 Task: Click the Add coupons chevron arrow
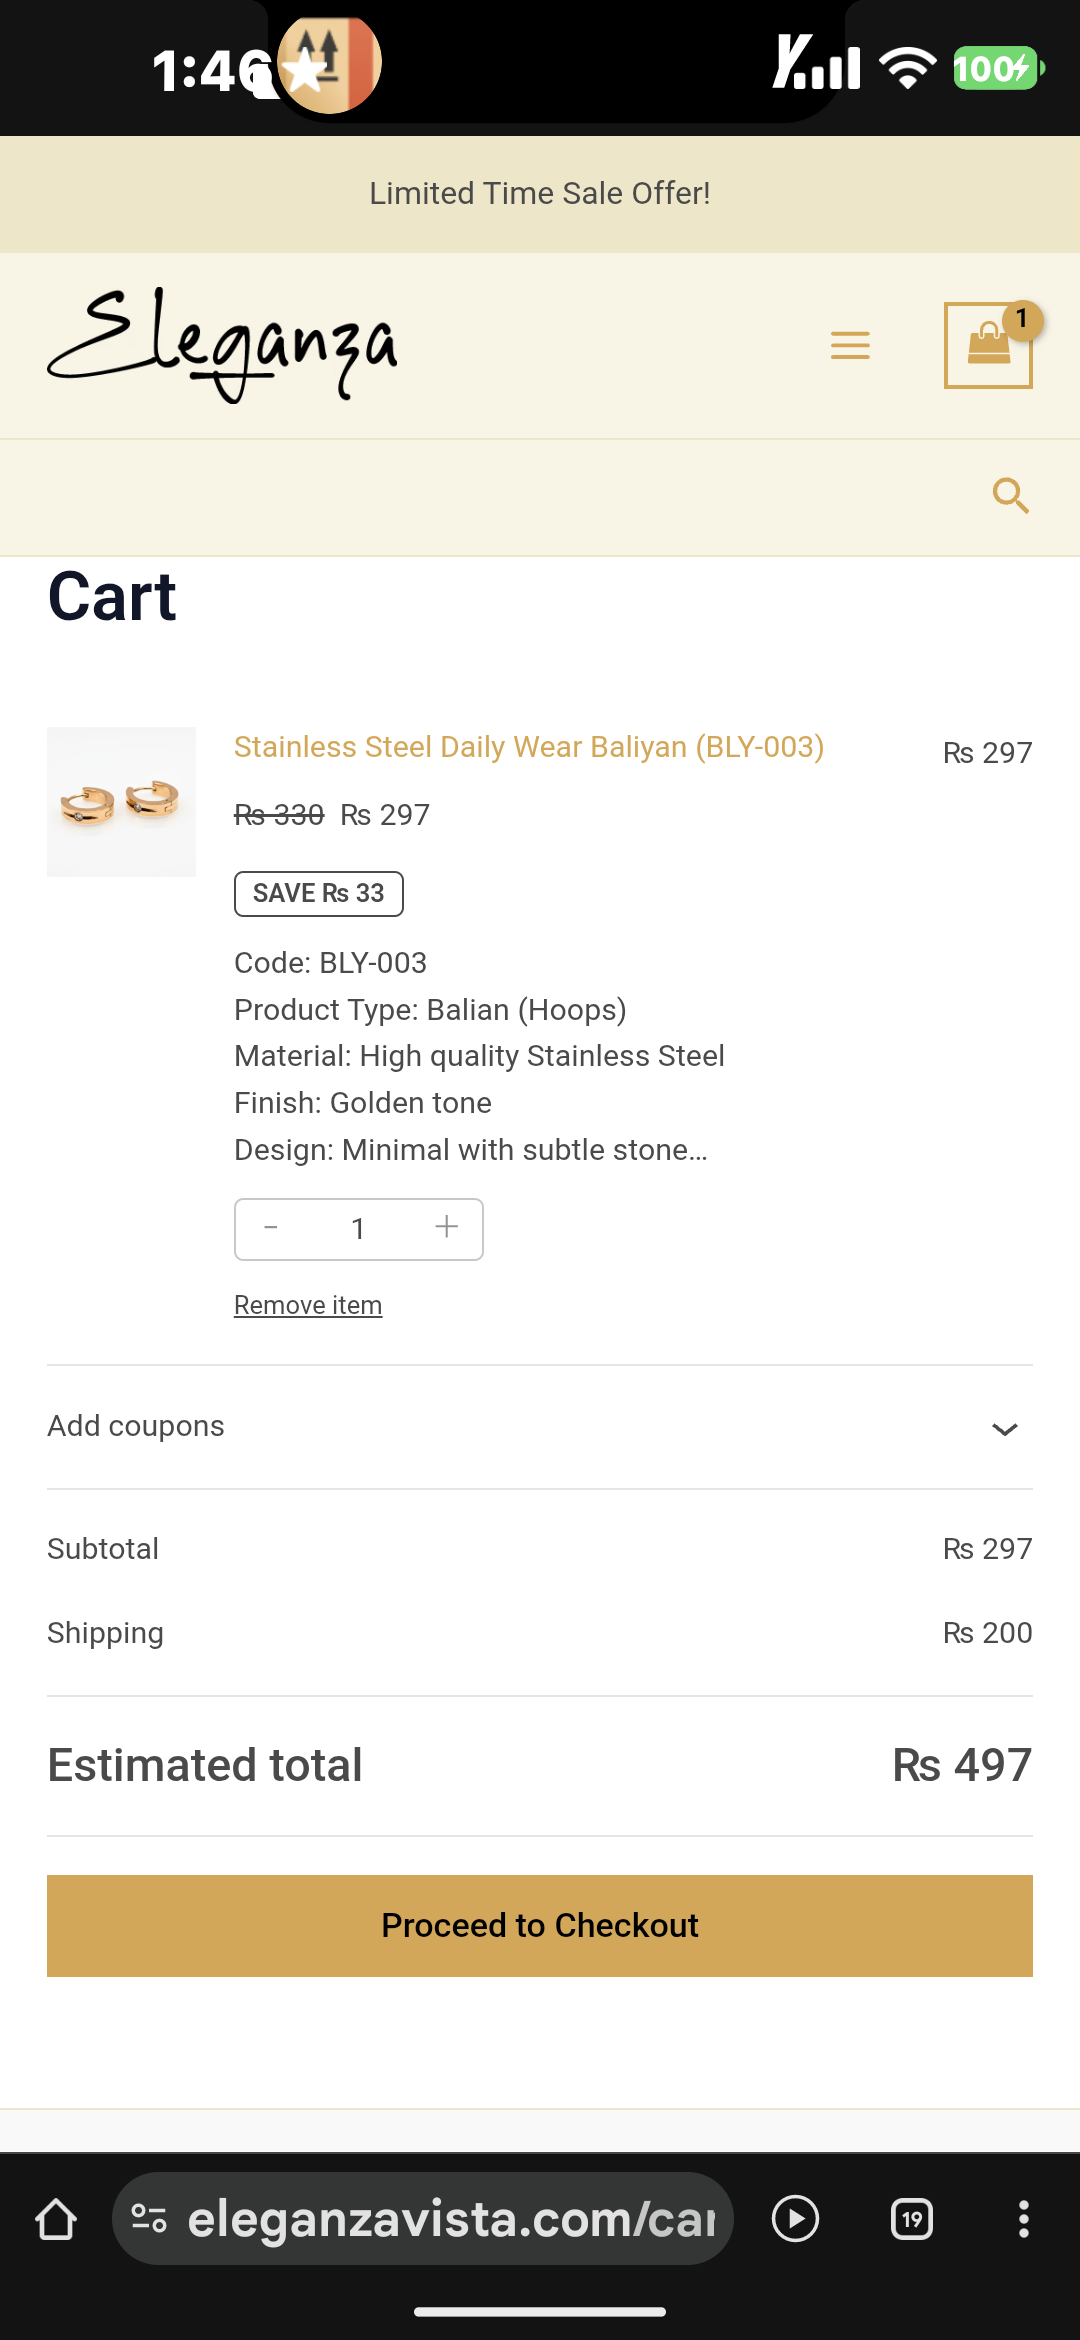[x=1004, y=1428]
